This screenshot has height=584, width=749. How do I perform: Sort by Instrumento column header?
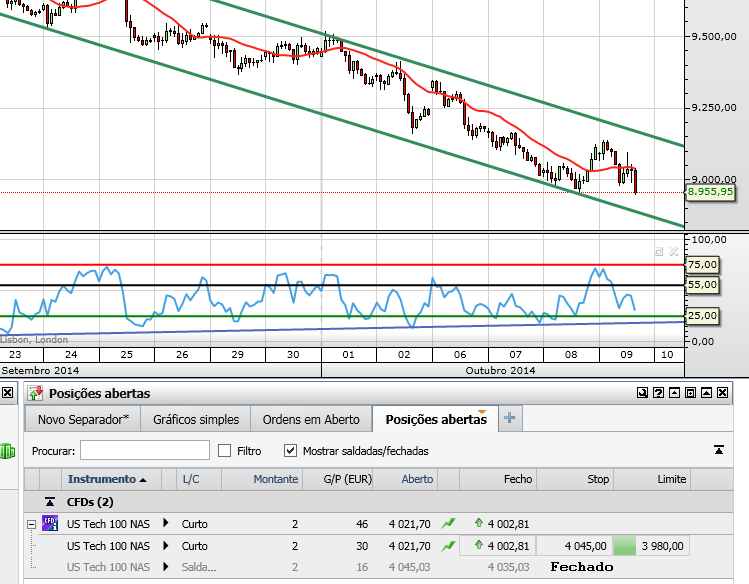pos(111,479)
